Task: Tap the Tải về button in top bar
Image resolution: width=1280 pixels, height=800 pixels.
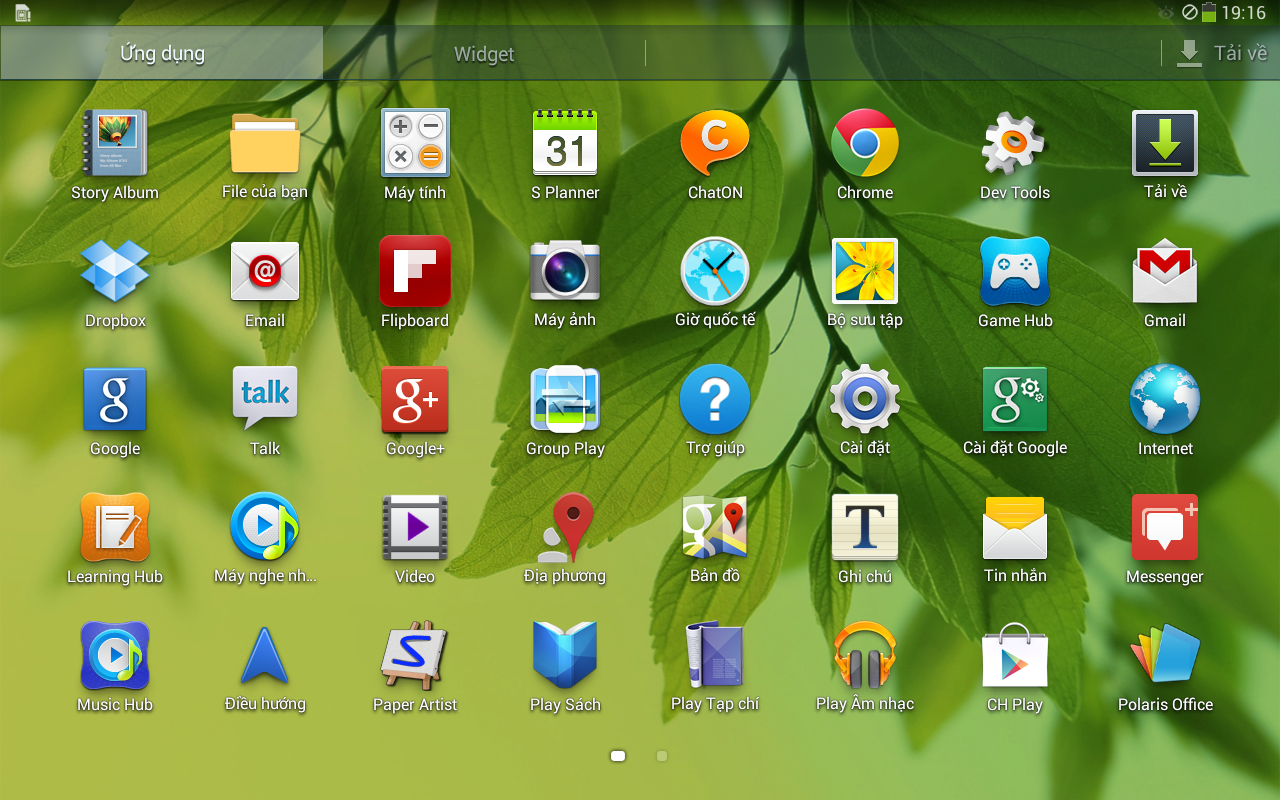Action: 1221,53
